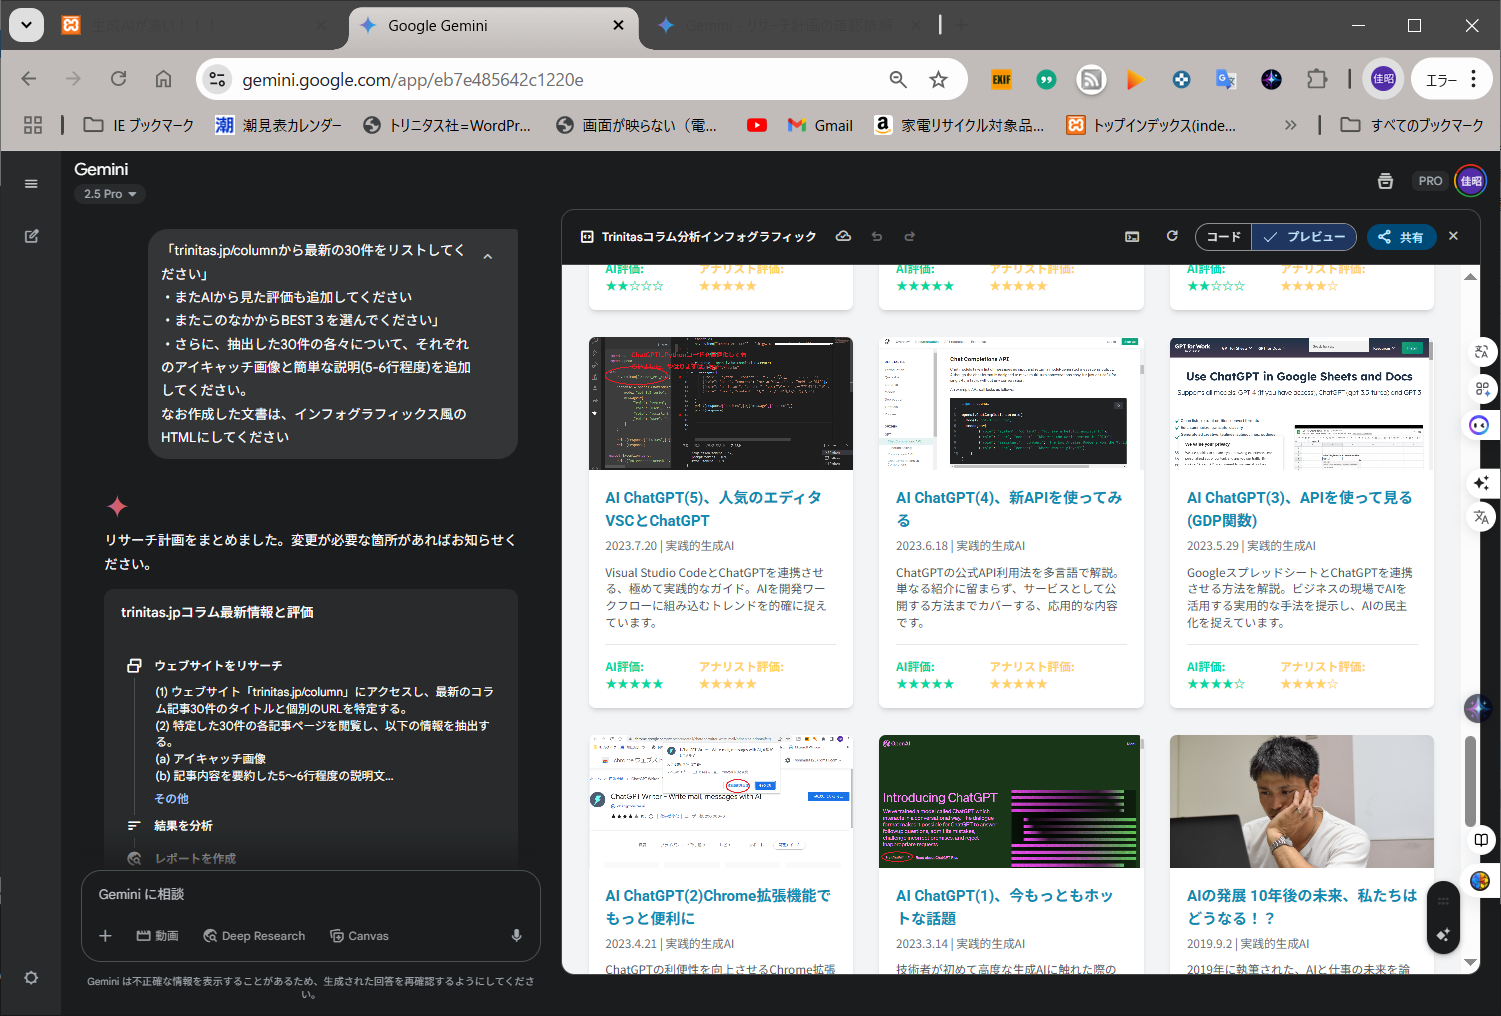Show more bookmarks with double chevron
Image resolution: width=1501 pixels, height=1016 pixels.
(1290, 125)
